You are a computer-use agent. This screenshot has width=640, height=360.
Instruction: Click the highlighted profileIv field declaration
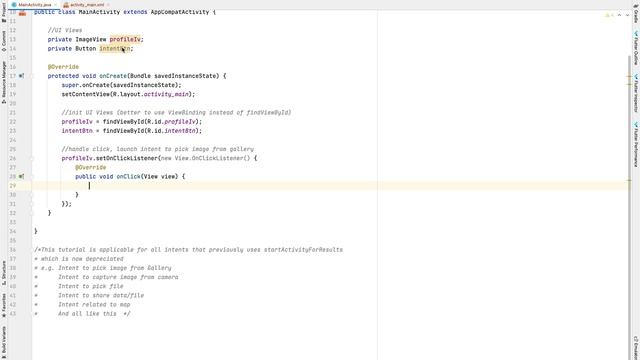(125, 39)
